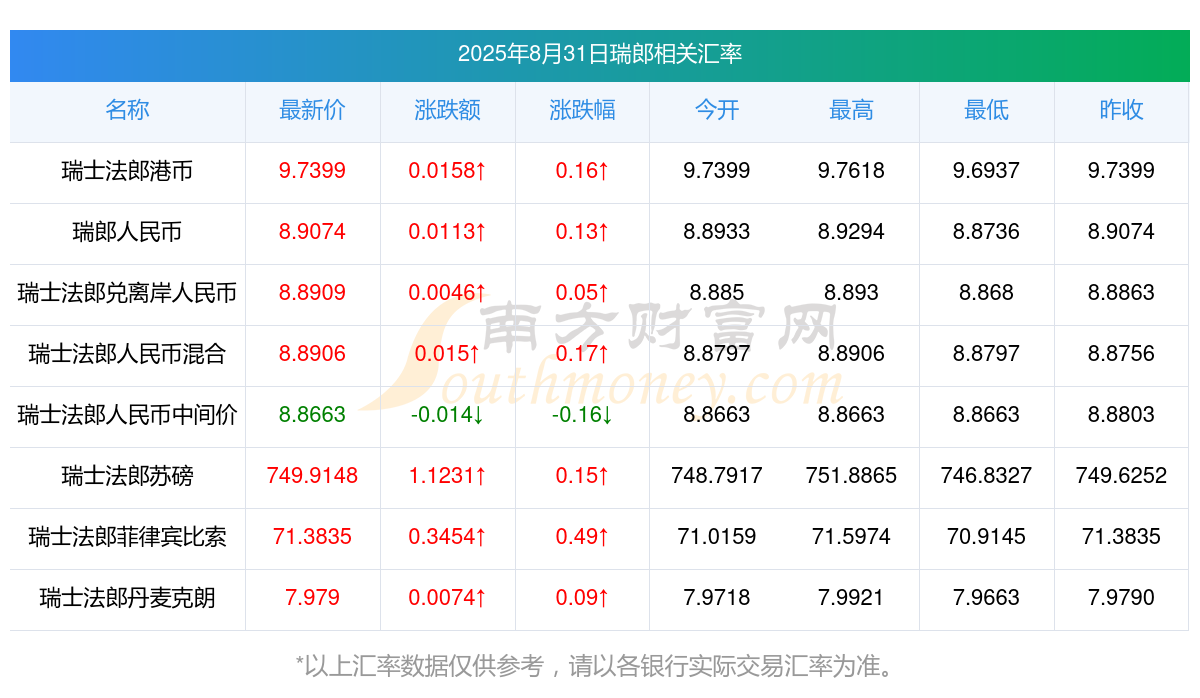Click highest price 9.7618
Screen dimensions: 1200x698
[851, 171]
